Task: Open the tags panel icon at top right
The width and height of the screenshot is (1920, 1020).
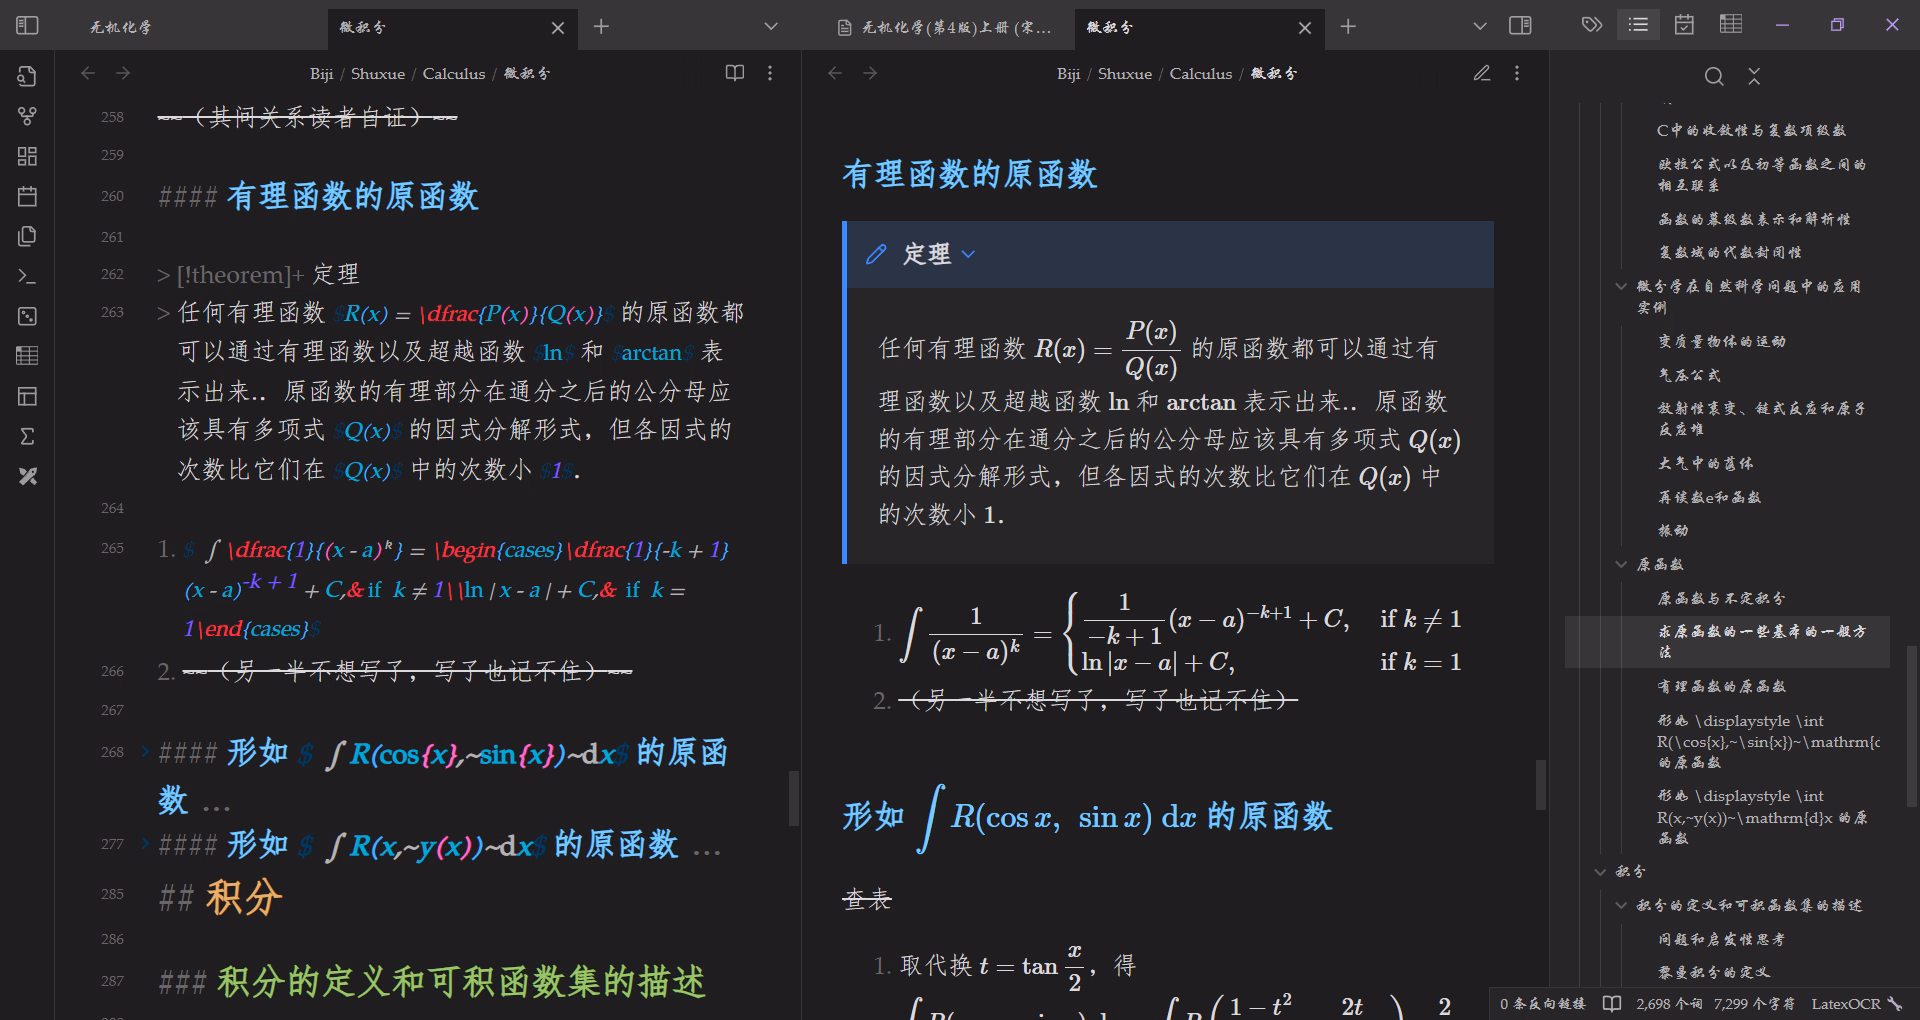Action: 1592,25
